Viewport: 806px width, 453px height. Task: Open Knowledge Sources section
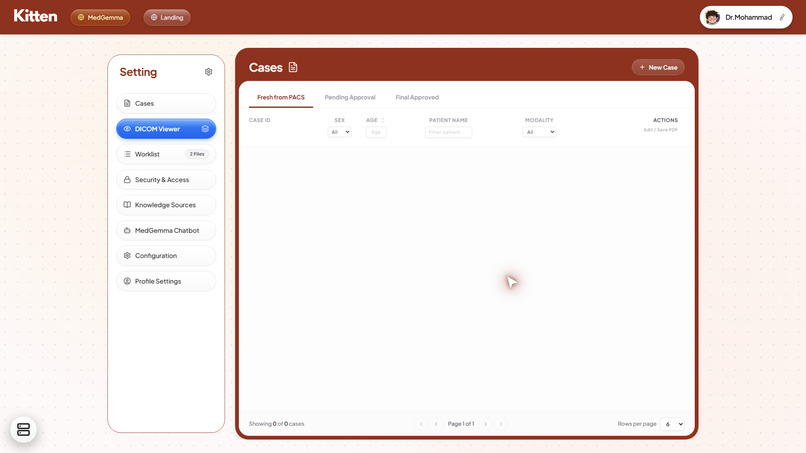[166, 205]
